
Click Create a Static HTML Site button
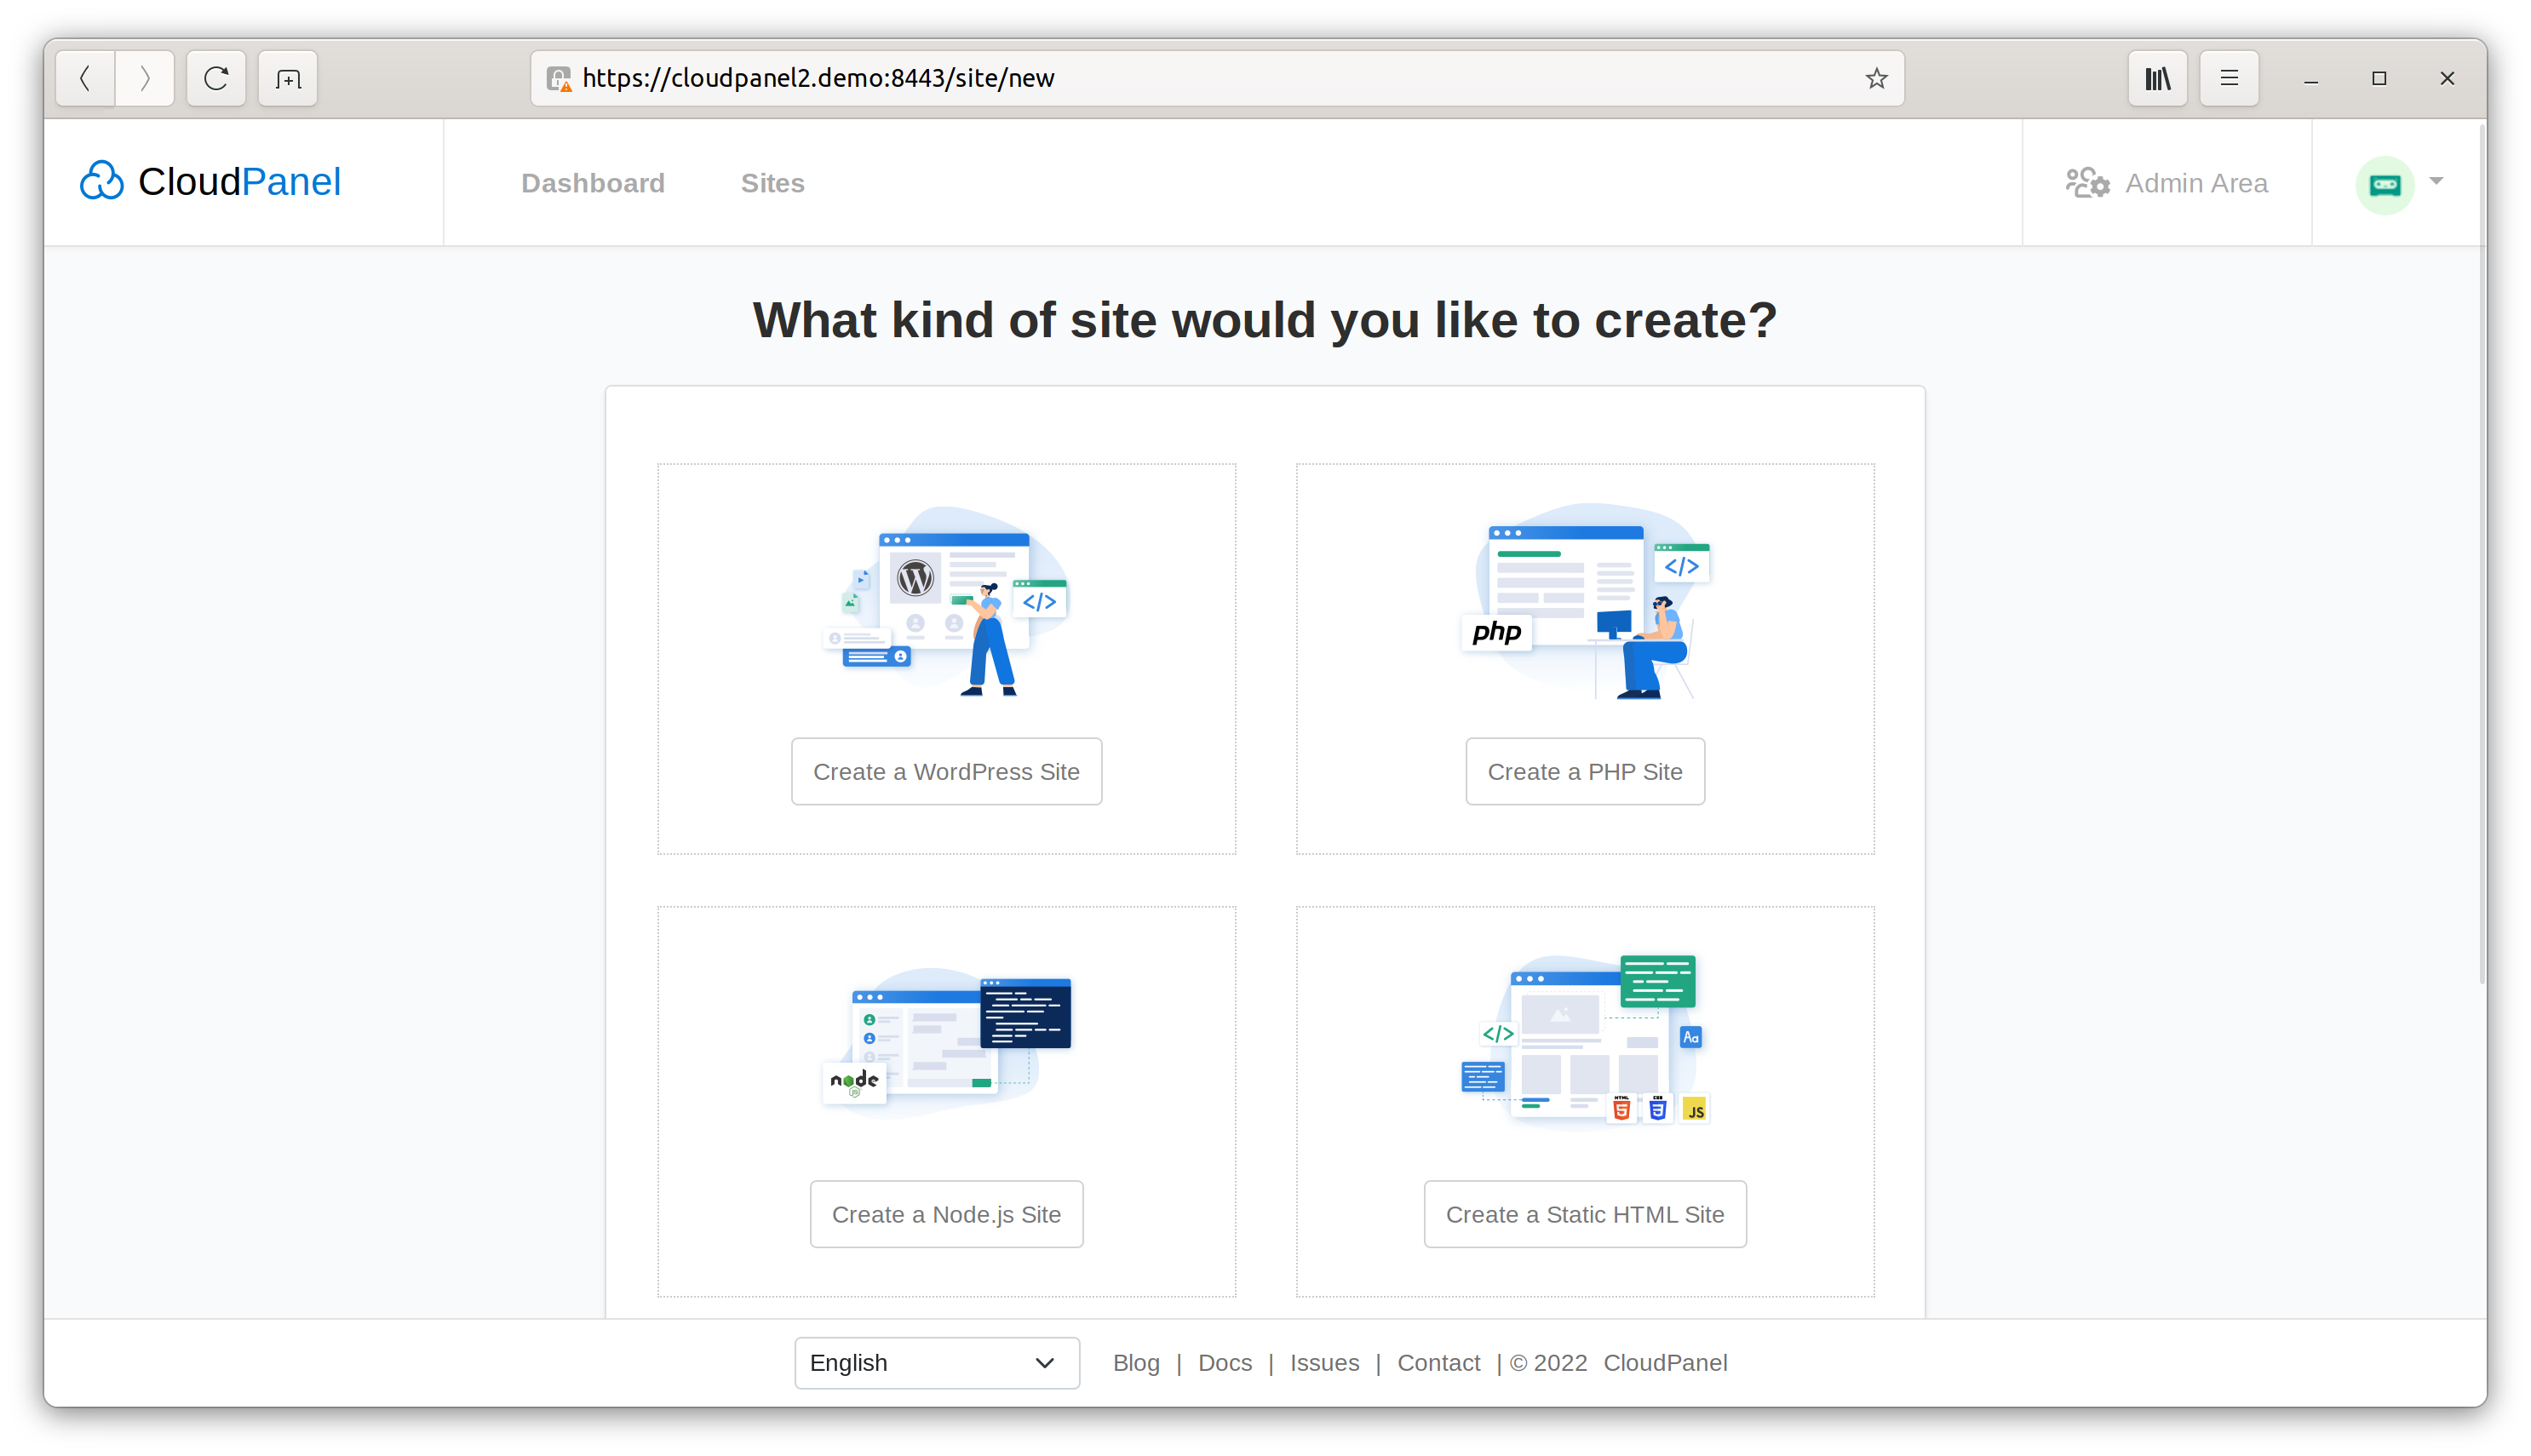pyautogui.click(x=1585, y=1214)
